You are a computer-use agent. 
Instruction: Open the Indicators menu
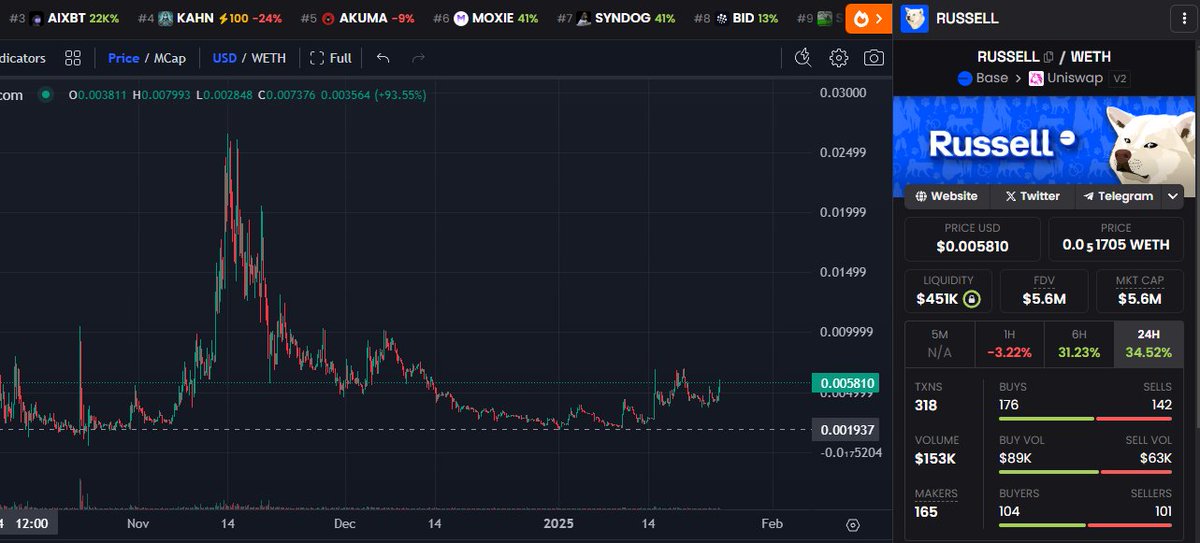23,58
